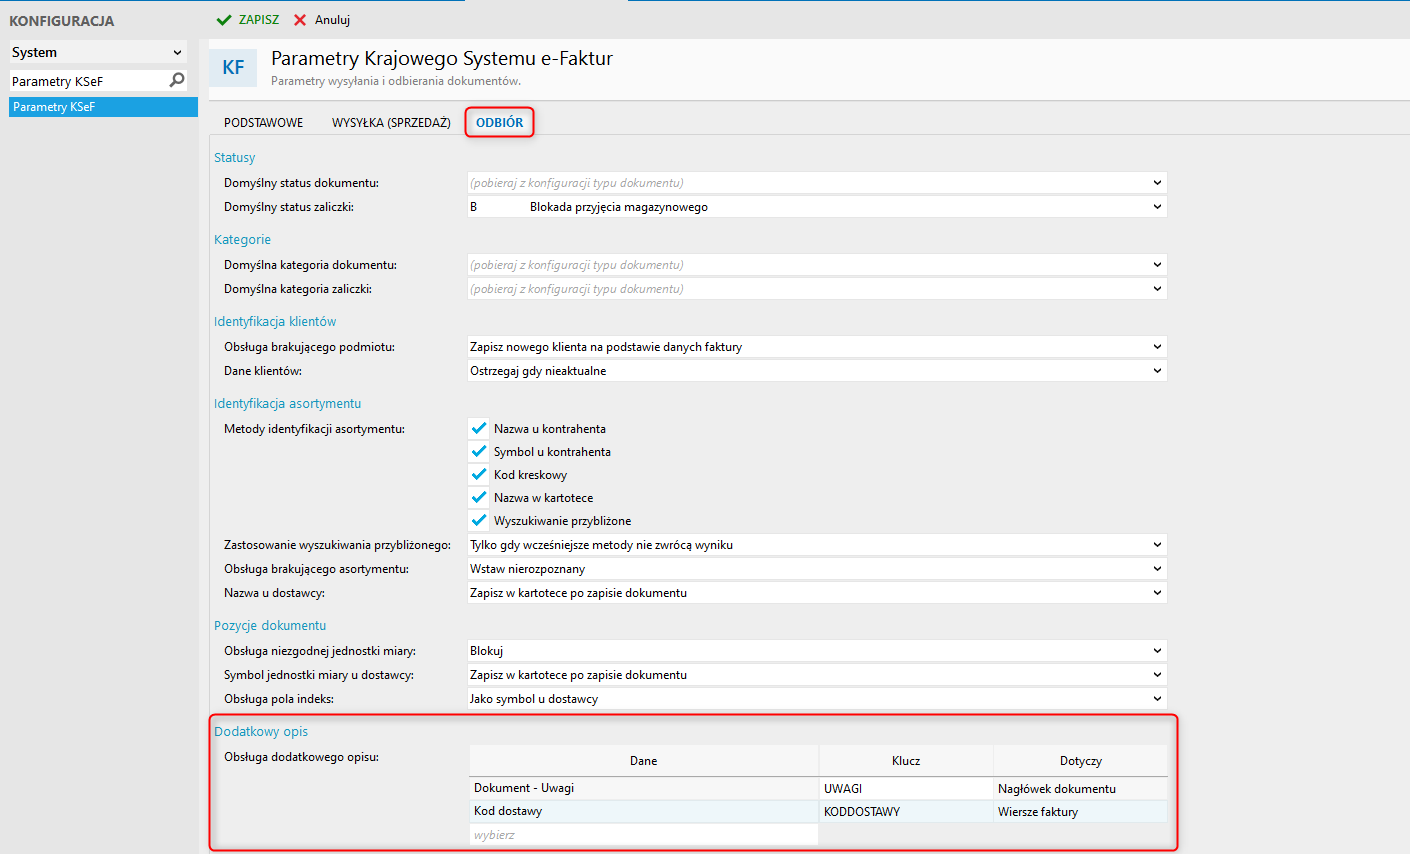Select Parametry KSeF item in sidebar list
Screen dimensions: 1410x854
tap(103, 107)
